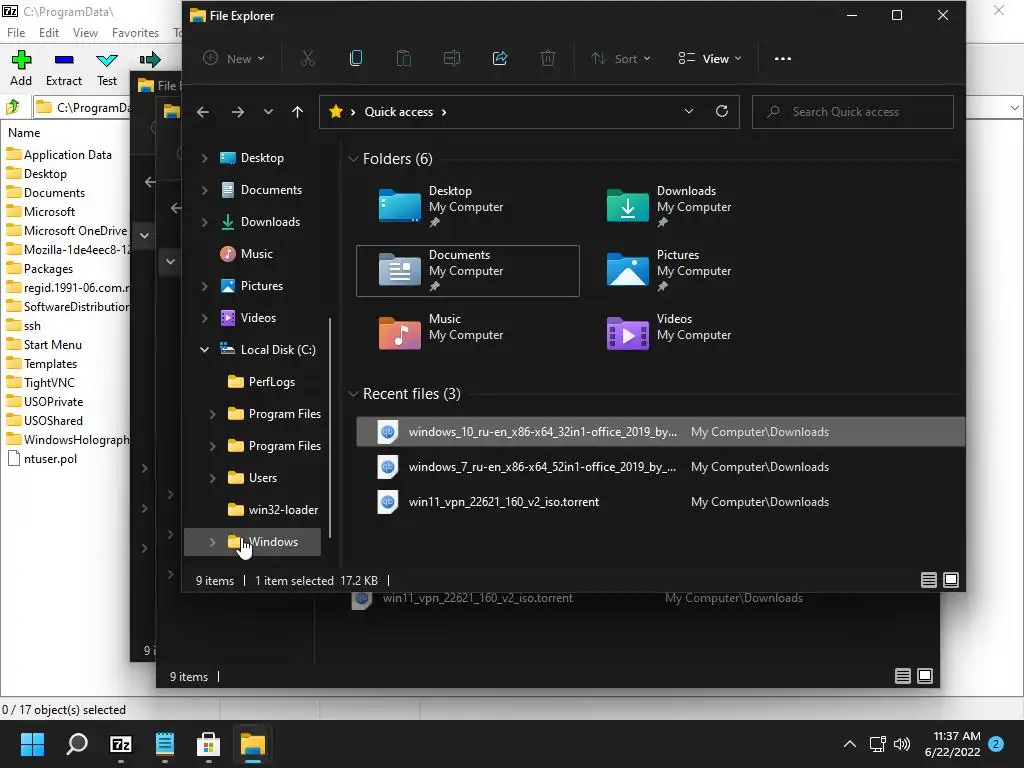
Task: Click the Cut scissors icon in toolbar
Action: (308, 59)
